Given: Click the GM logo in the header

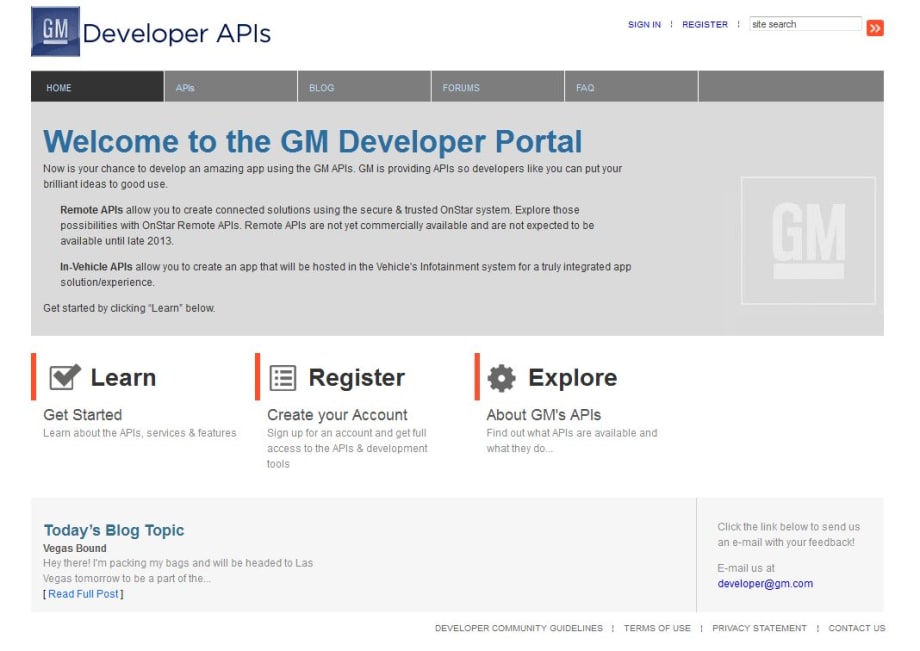Looking at the screenshot, I should pyautogui.click(x=55, y=32).
